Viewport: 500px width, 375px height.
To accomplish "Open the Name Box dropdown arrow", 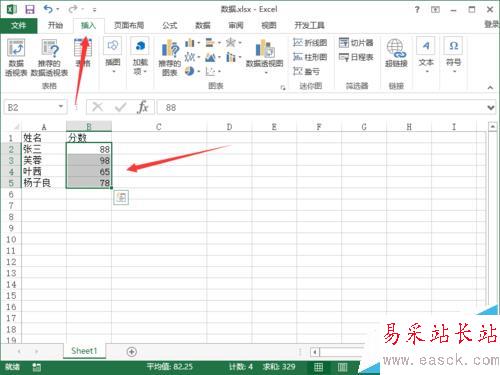I will [x=61, y=107].
